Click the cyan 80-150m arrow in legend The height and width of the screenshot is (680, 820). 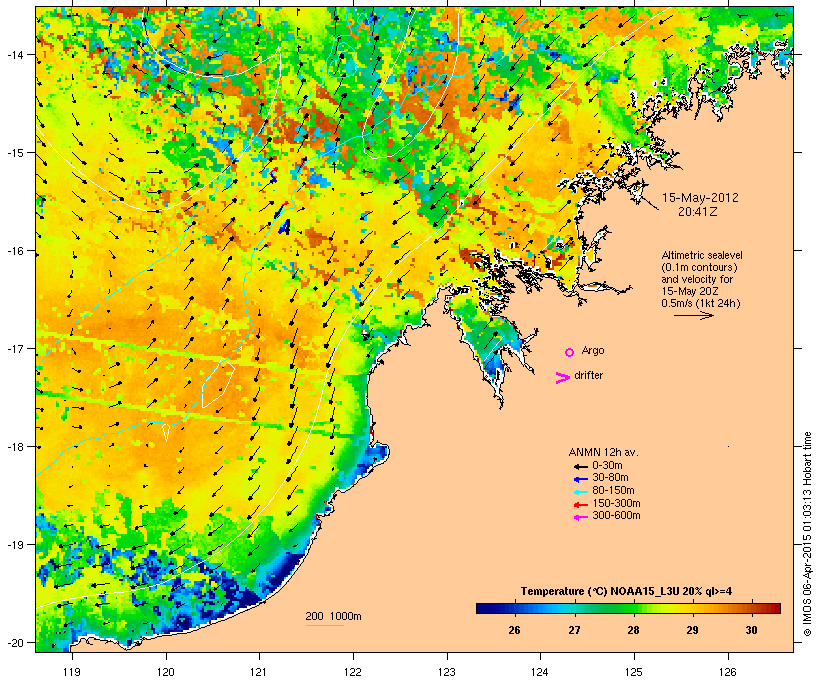pyautogui.click(x=580, y=492)
